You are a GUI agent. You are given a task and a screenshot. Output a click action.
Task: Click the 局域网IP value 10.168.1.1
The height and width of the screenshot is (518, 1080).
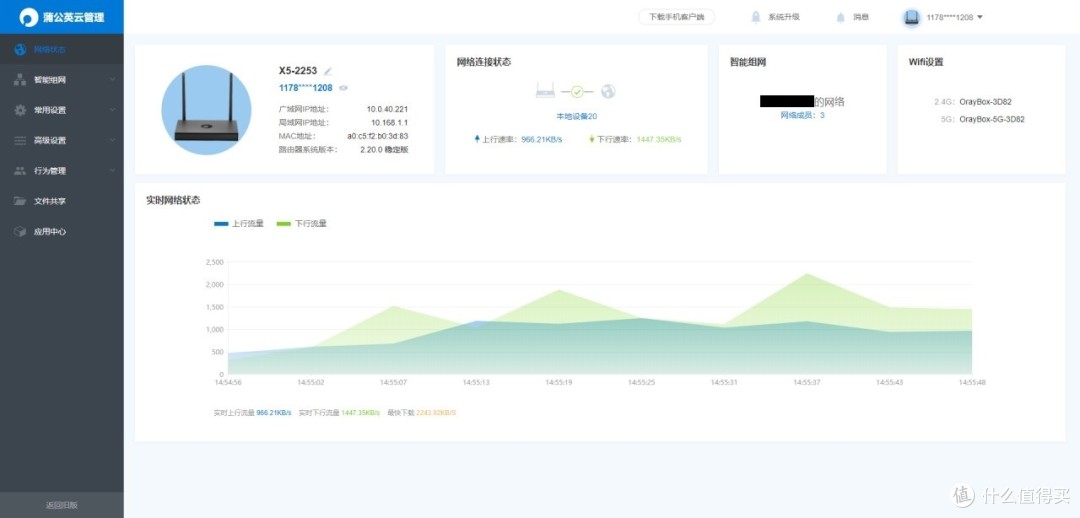(x=390, y=123)
